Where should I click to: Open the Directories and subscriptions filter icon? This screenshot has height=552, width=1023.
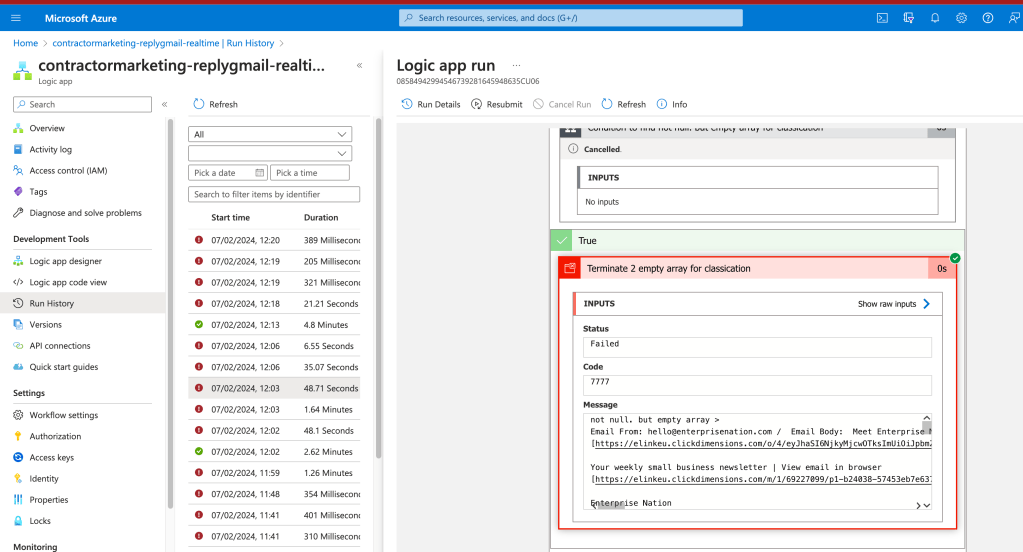point(908,18)
